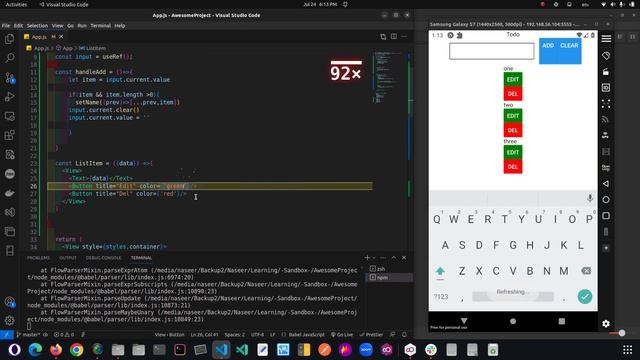Maximize the terminal panel with chevron

[x=393, y=258]
